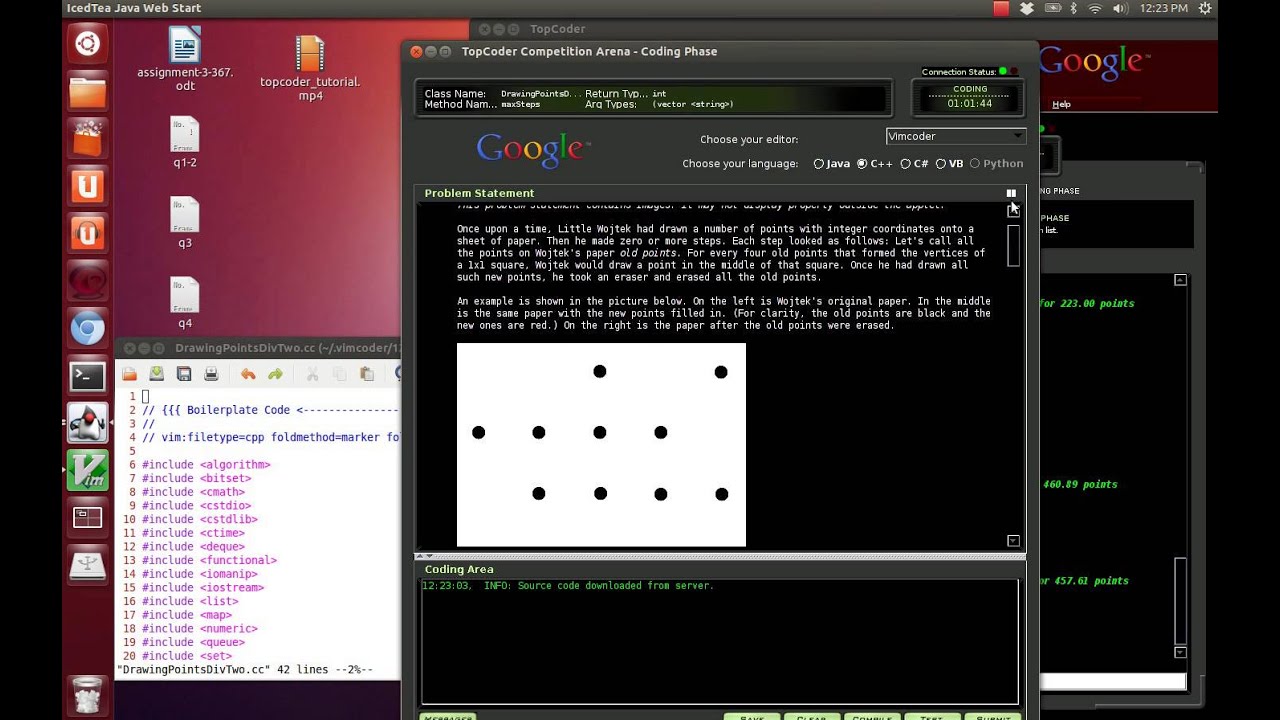
Task: Click the clock showing 12:23 PM
Action: [x=1164, y=8]
